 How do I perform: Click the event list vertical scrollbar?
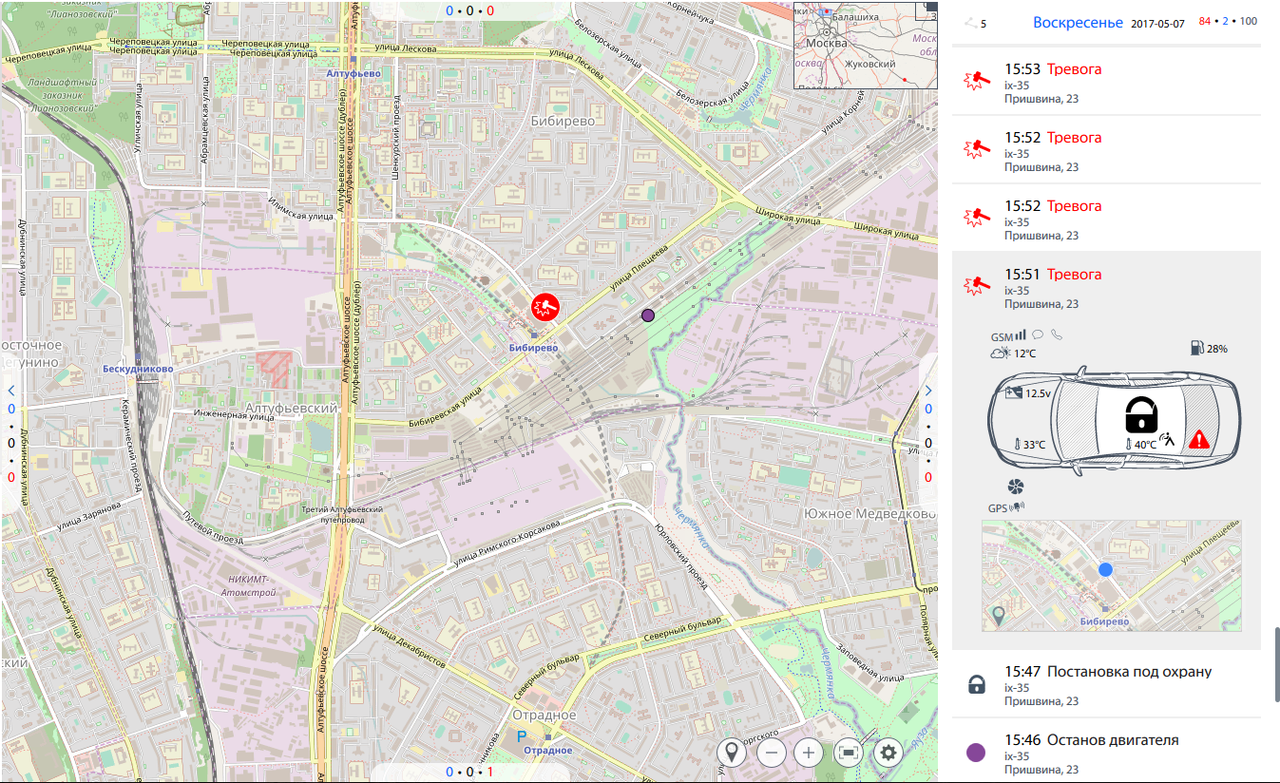[1275, 664]
